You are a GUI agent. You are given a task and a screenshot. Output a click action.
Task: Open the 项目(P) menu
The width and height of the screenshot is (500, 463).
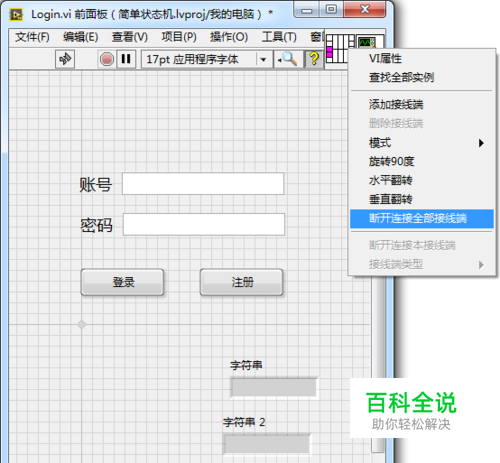click(x=179, y=37)
